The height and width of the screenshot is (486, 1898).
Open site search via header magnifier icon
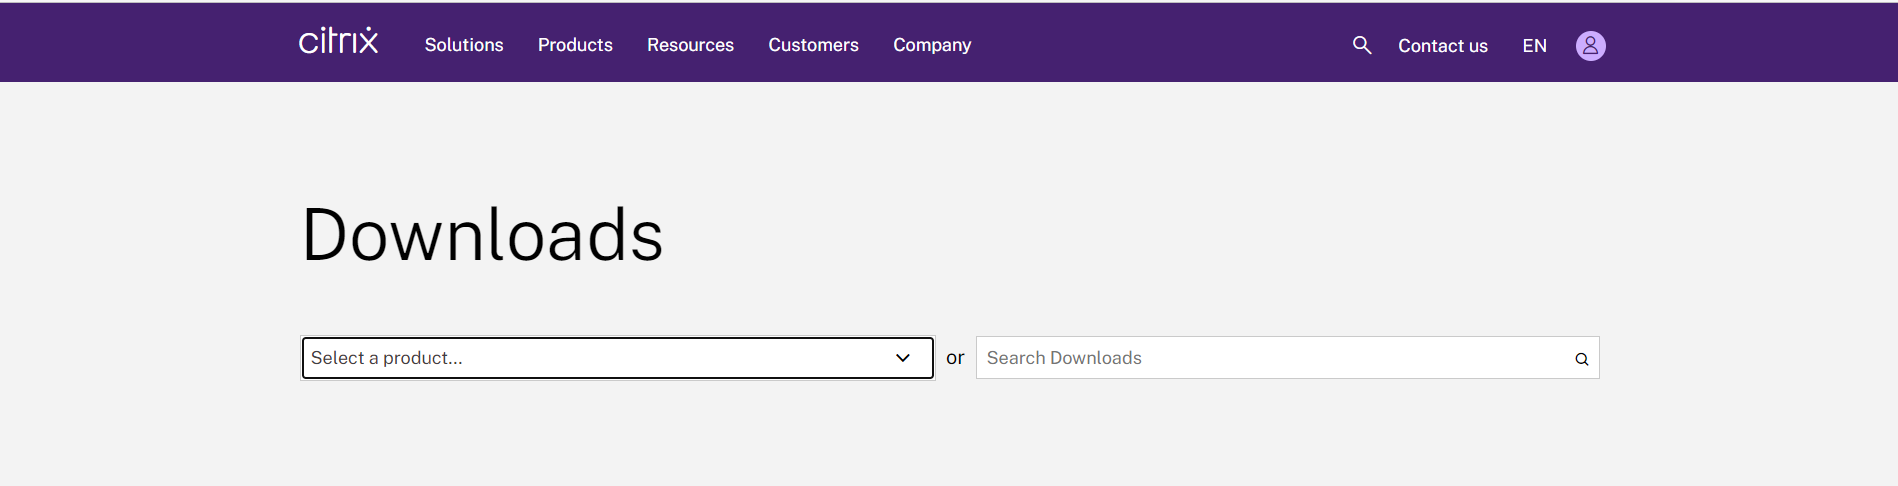click(x=1361, y=45)
